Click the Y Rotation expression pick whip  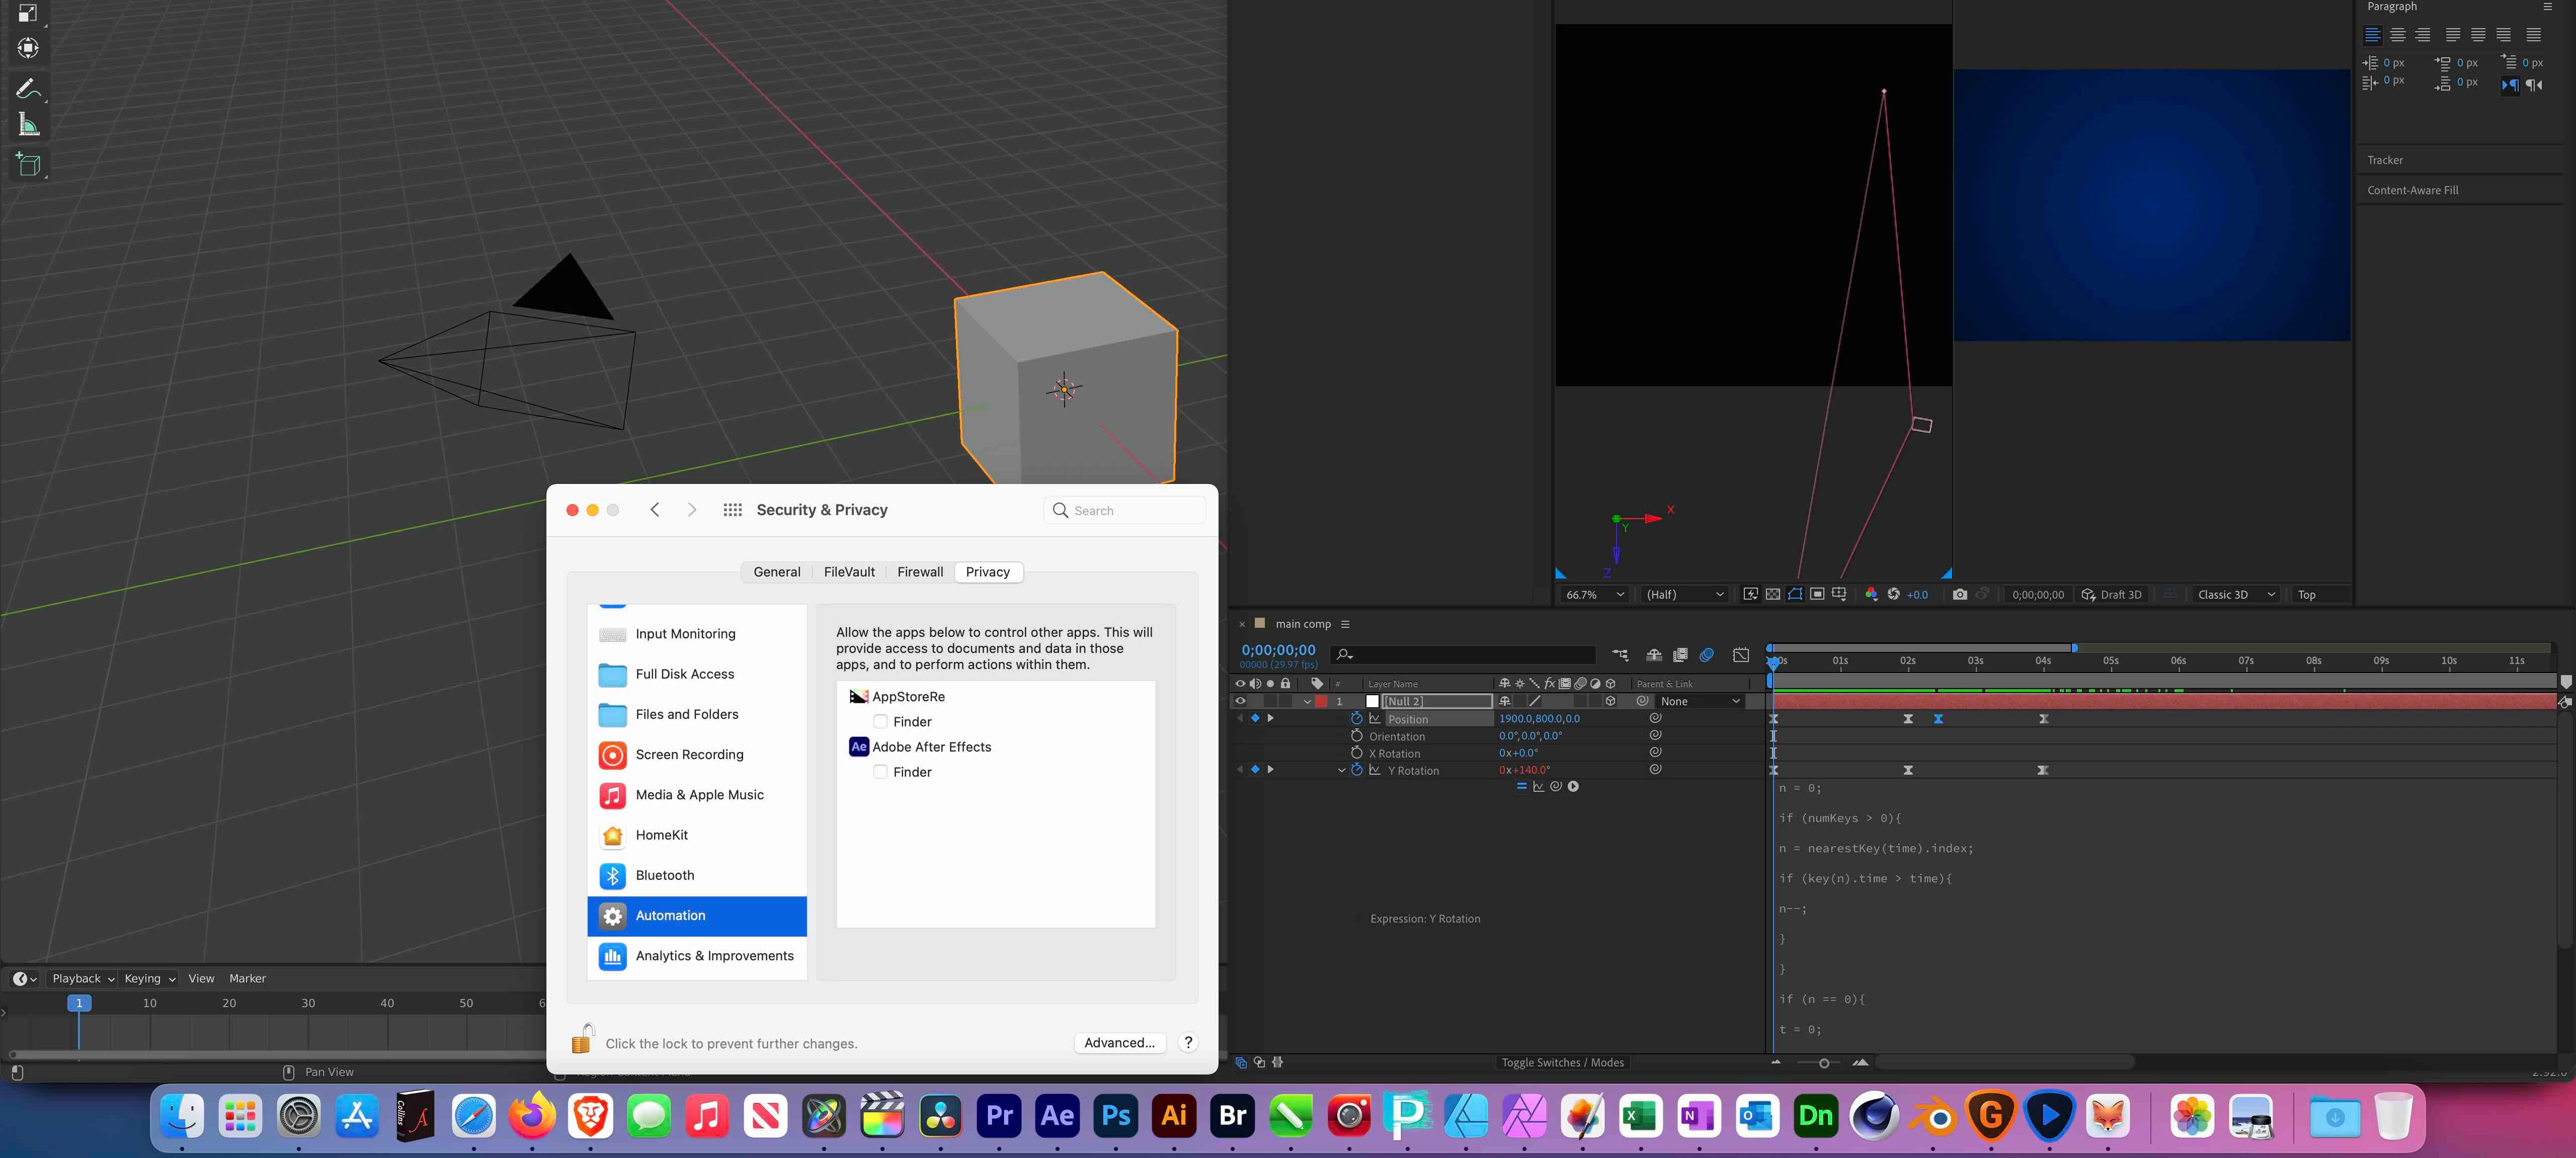click(1556, 787)
